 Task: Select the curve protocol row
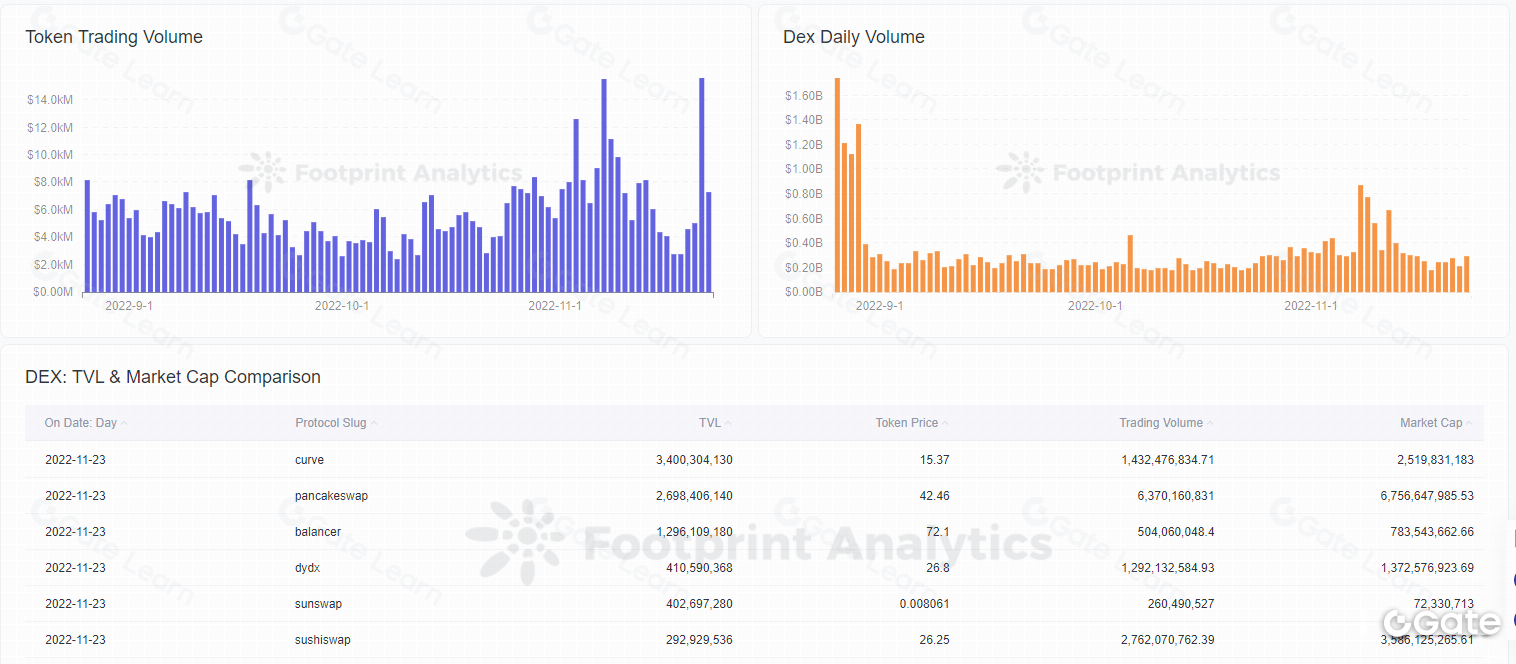[x=309, y=460]
